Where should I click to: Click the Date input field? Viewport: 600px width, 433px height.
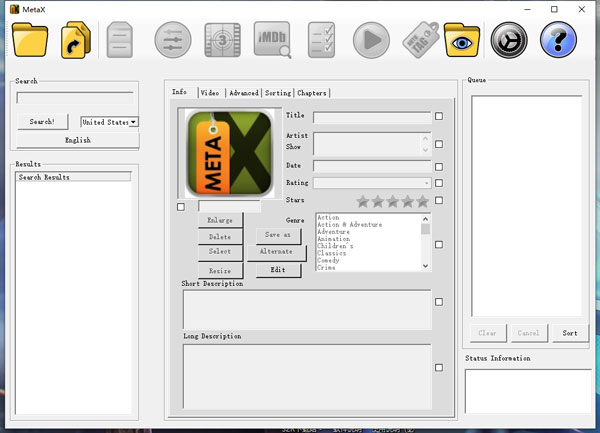tap(372, 166)
